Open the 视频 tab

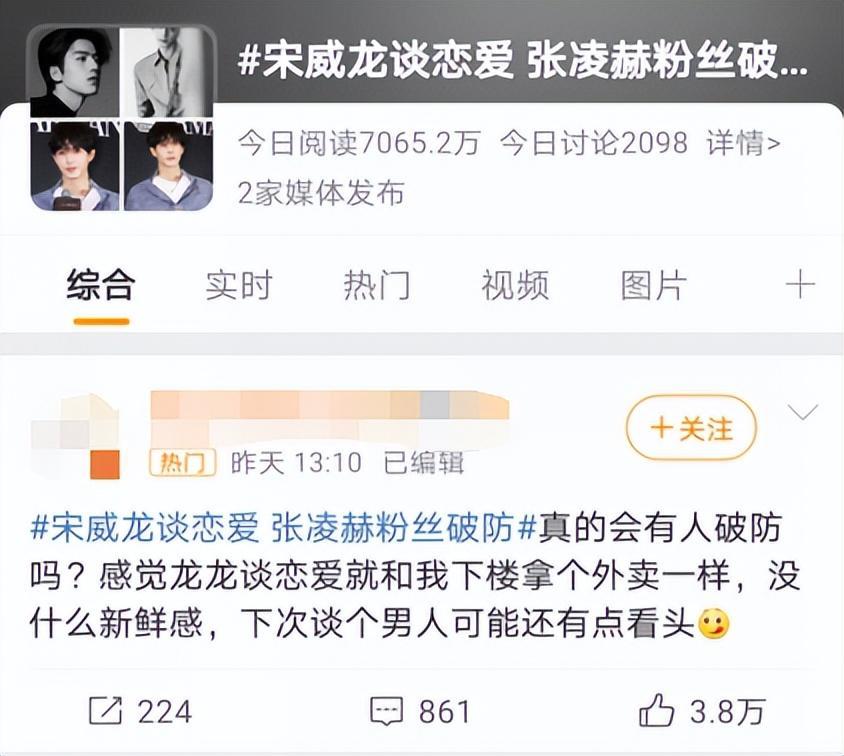pos(515,285)
